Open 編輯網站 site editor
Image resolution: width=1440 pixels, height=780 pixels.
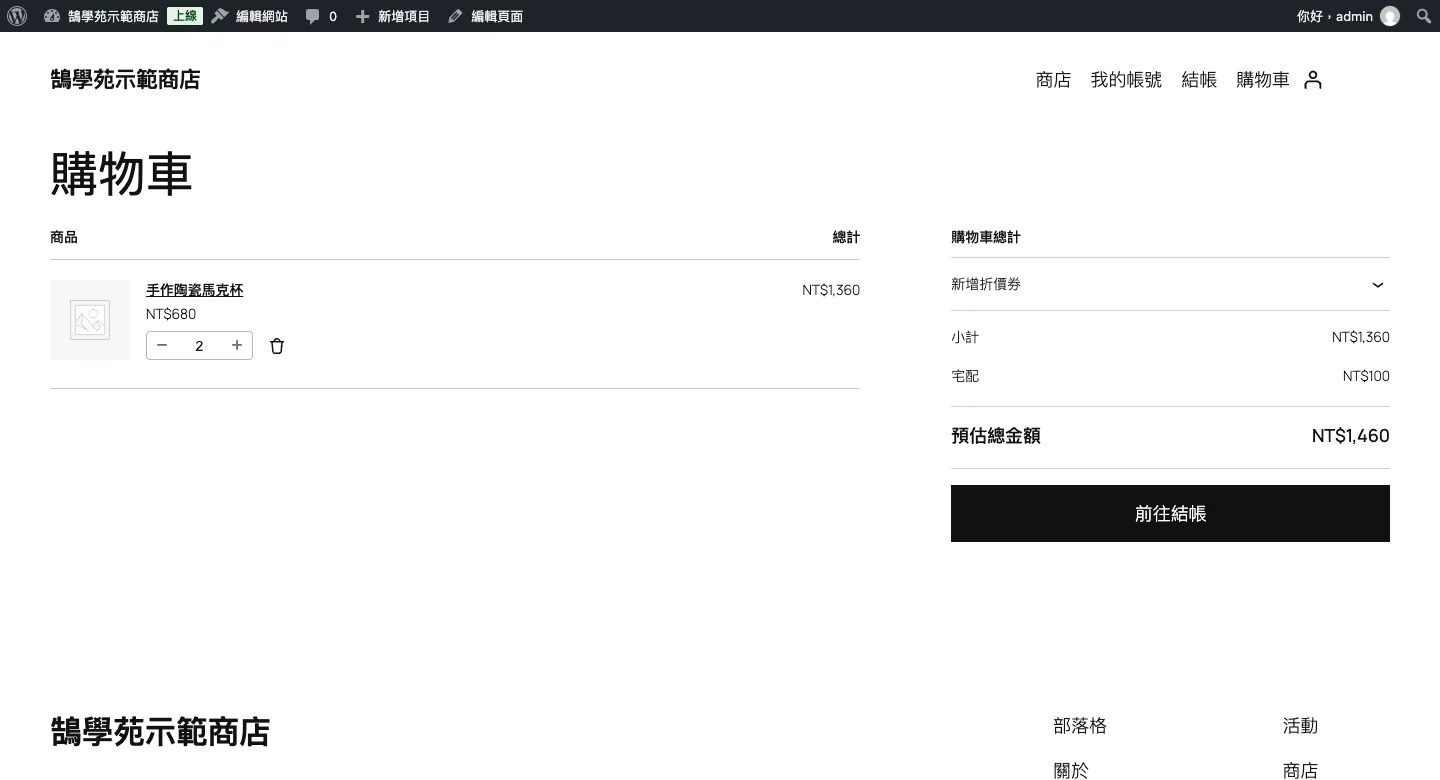(249, 16)
